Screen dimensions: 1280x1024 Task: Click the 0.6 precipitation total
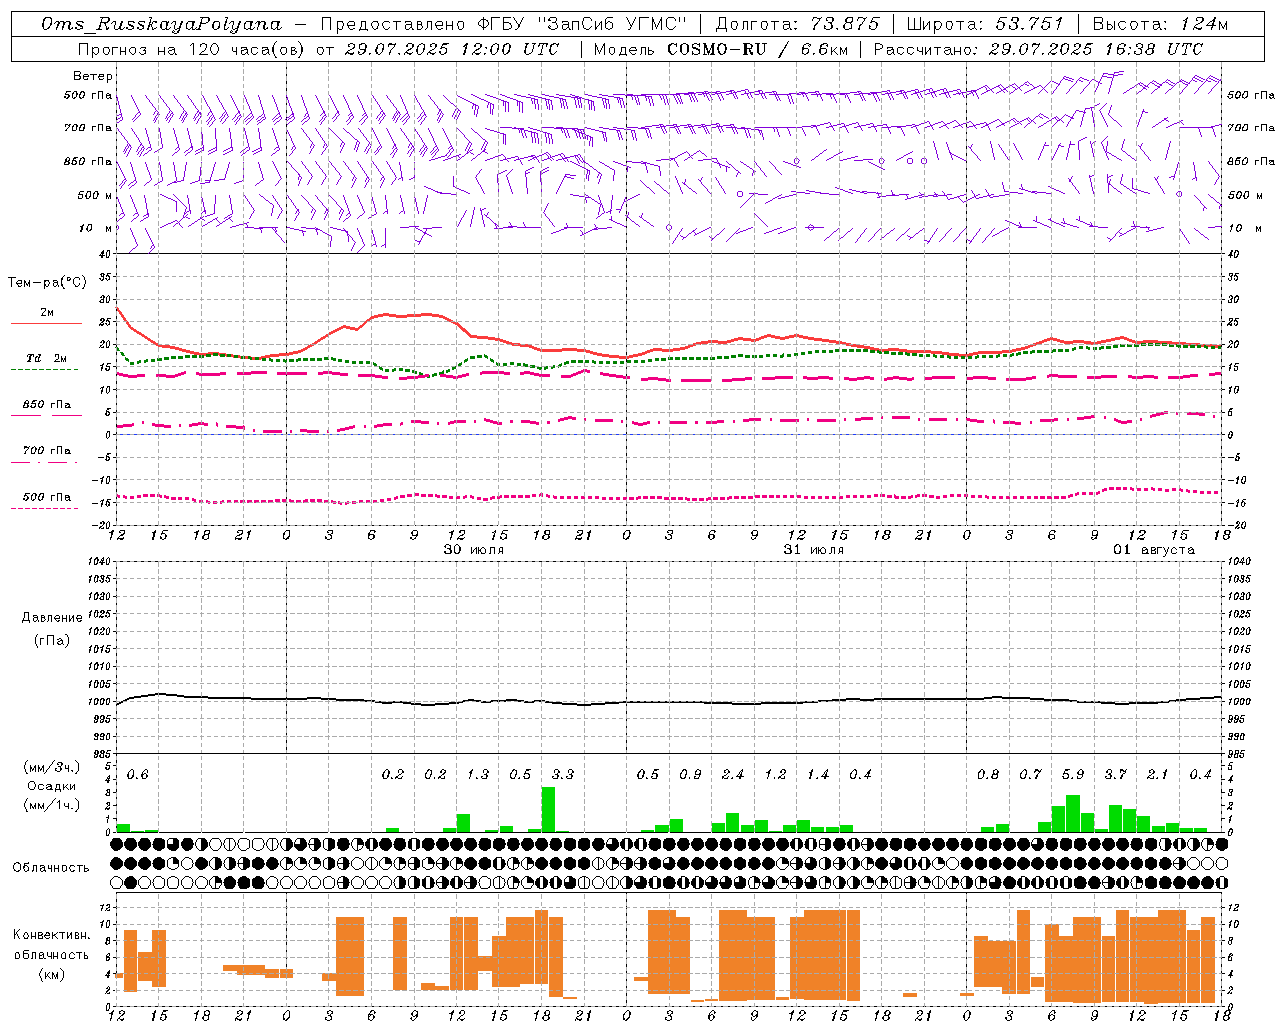pyautogui.click(x=137, y=774)
